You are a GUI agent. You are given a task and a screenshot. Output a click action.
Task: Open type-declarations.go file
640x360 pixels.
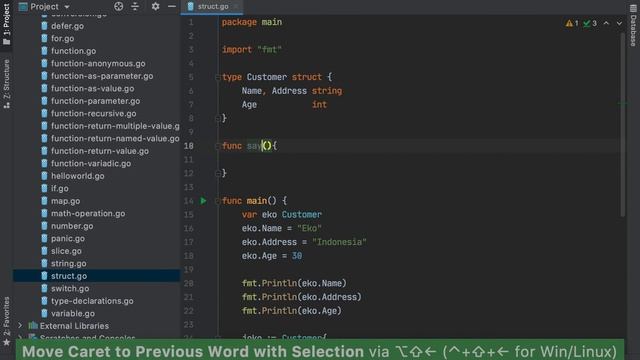pos(92,301)
